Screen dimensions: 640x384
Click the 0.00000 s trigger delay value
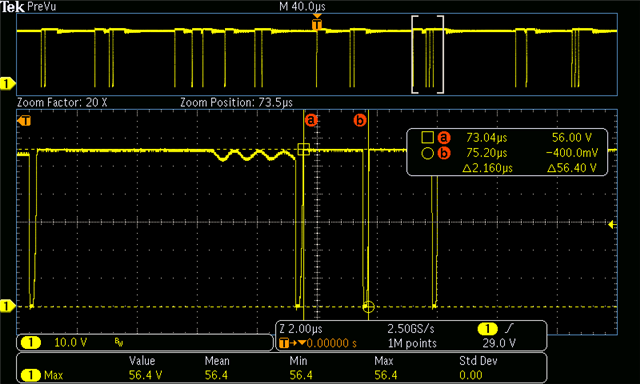pos(331,343)
